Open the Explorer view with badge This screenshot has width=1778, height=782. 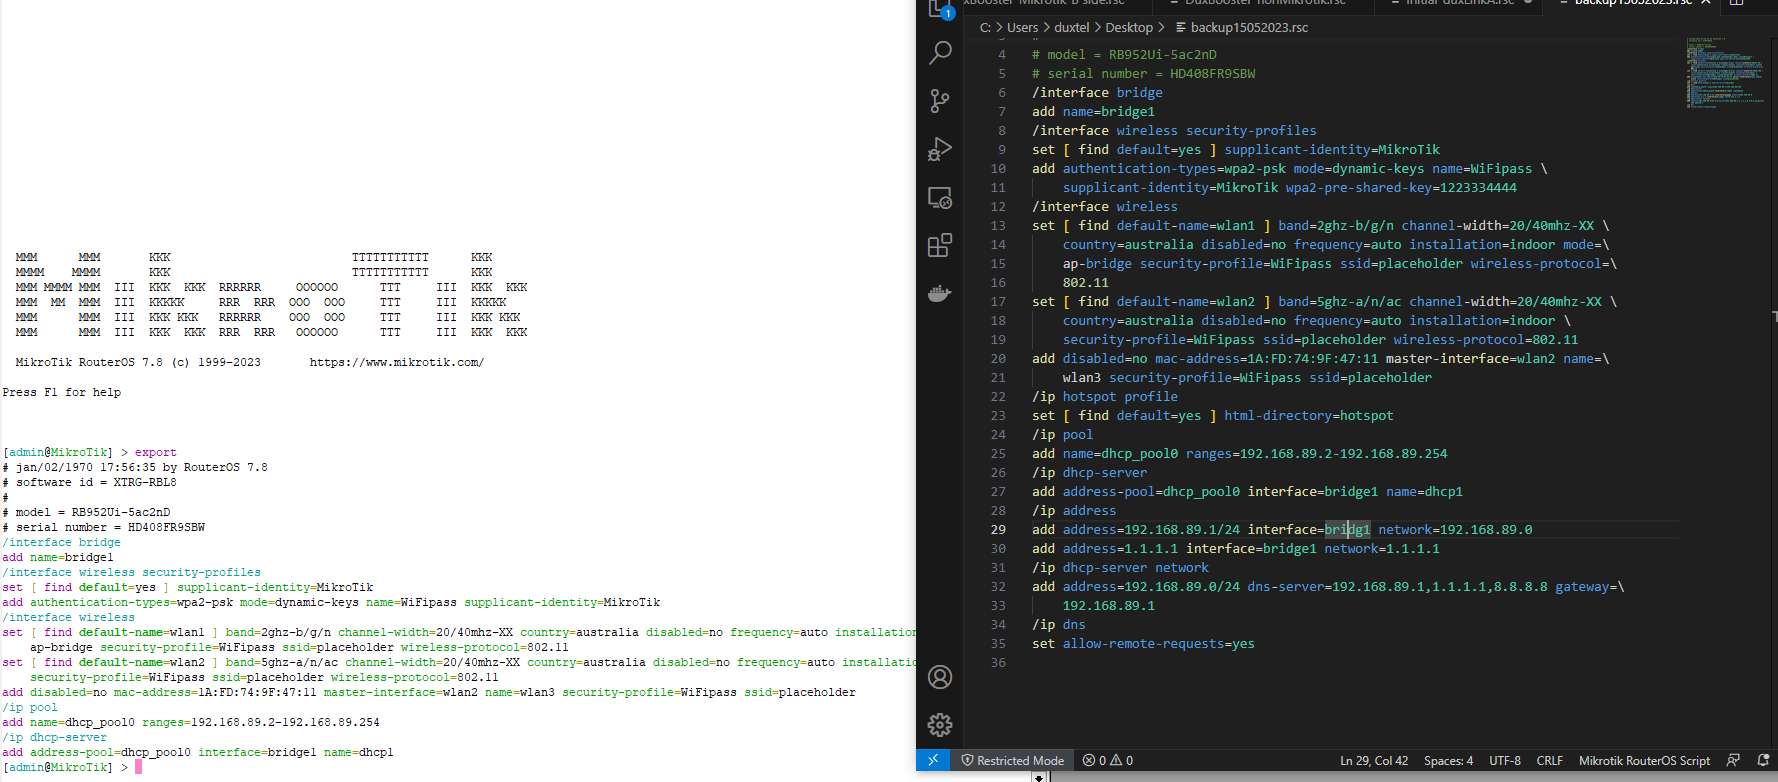pos(940,9)
